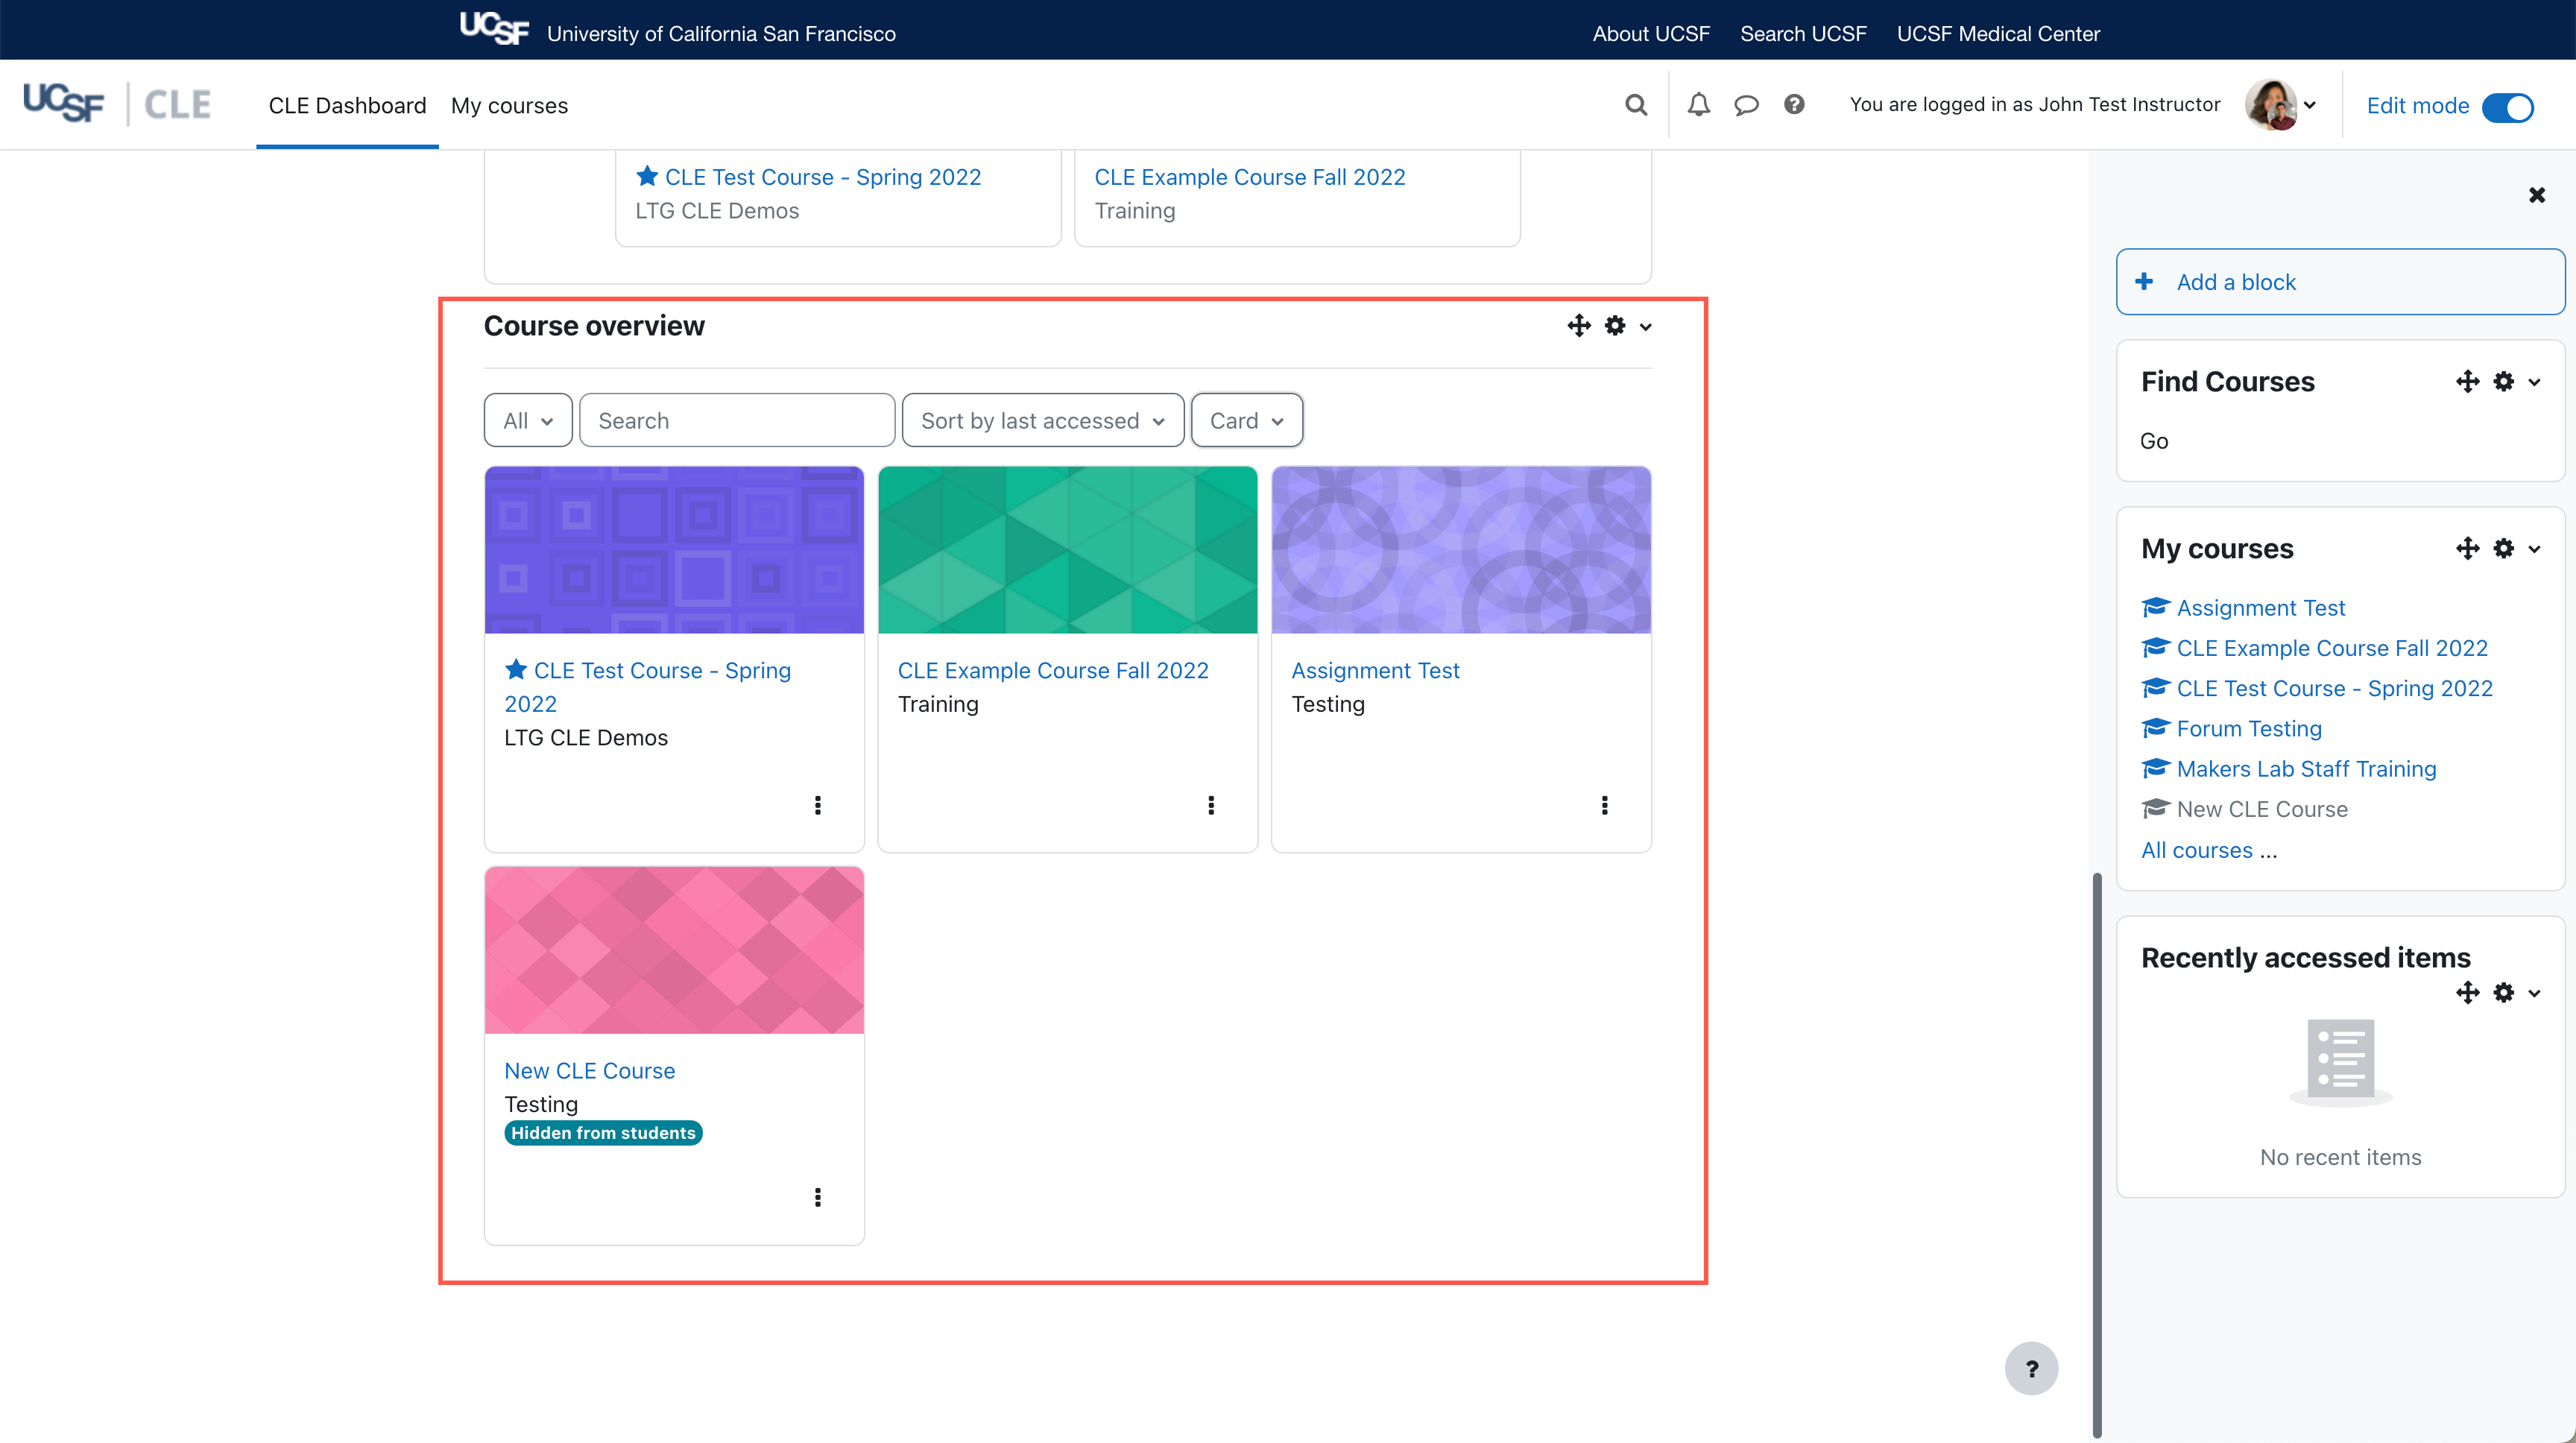Click the UCSF logo in top banner
The image size is (2576, 1443).
tap(494, 29)
